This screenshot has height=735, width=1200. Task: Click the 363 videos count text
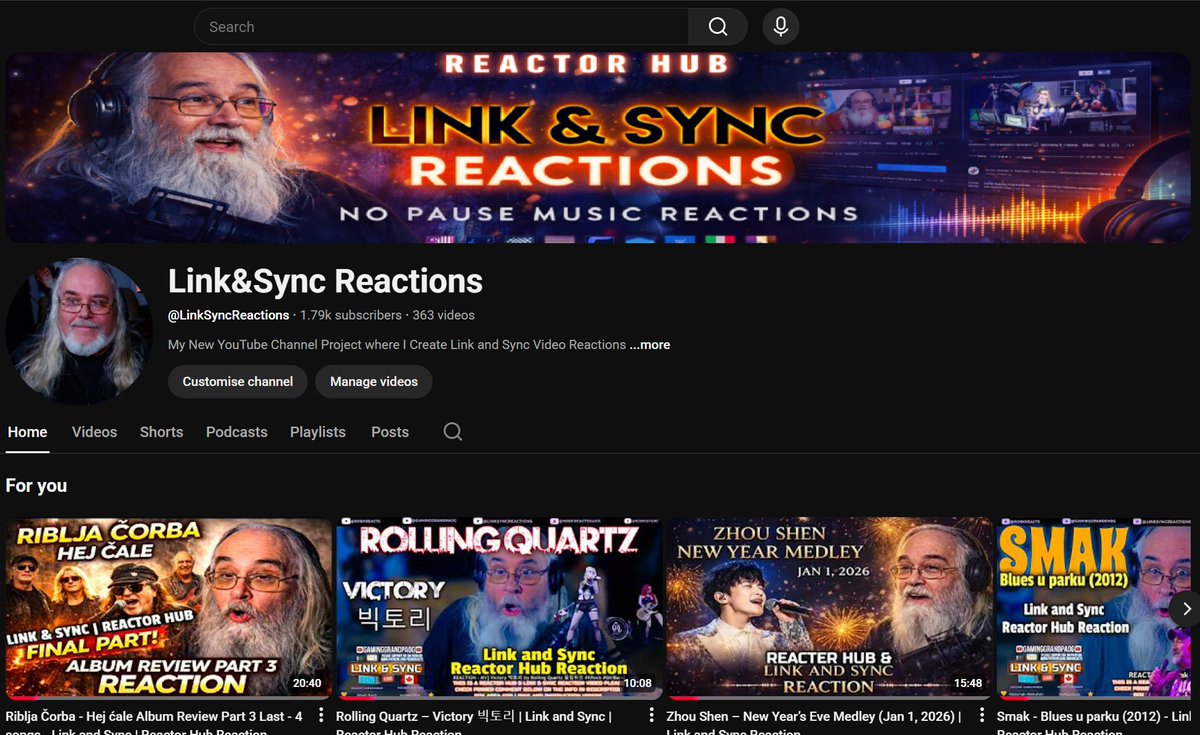(x=443, y=315)
